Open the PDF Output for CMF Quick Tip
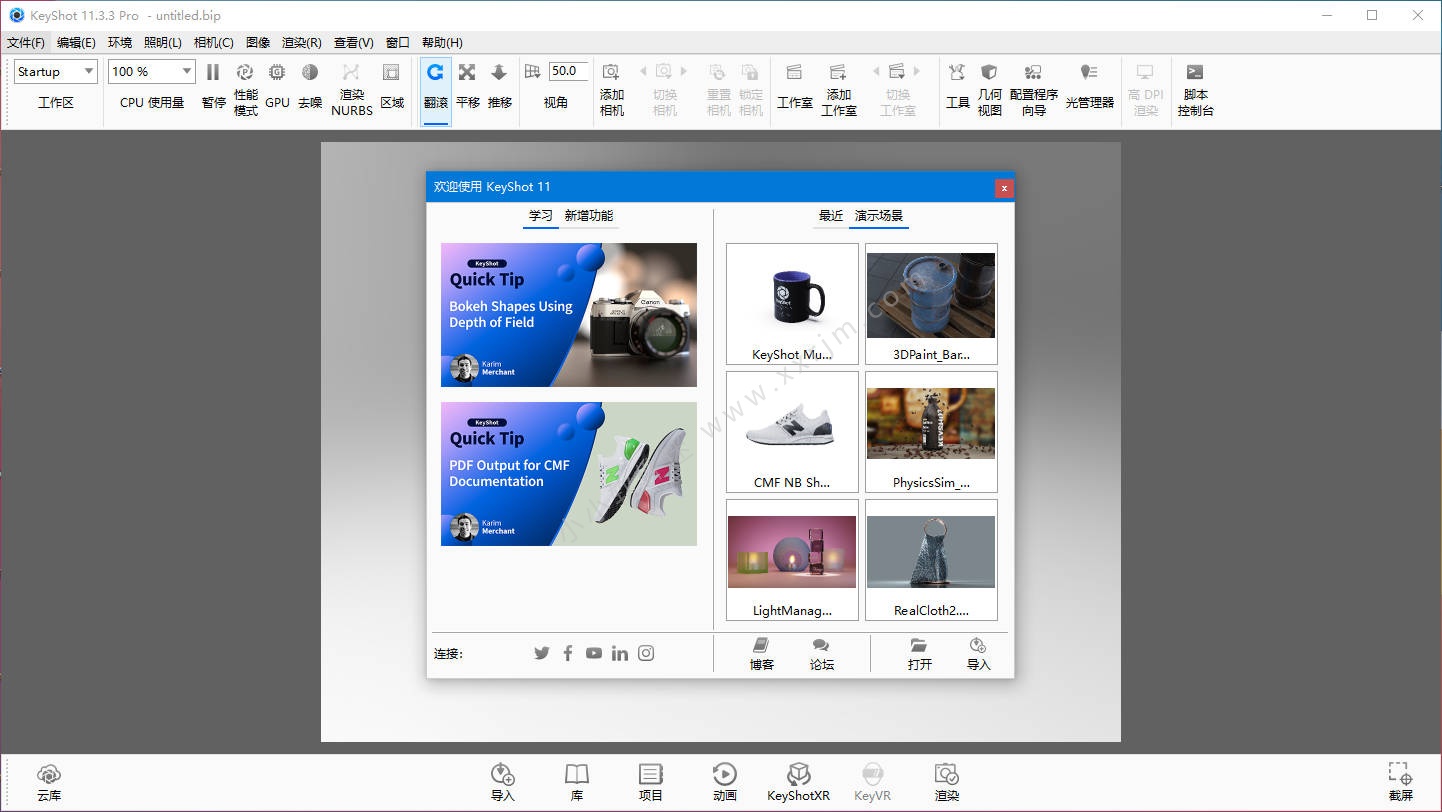 tap(569, 474)
